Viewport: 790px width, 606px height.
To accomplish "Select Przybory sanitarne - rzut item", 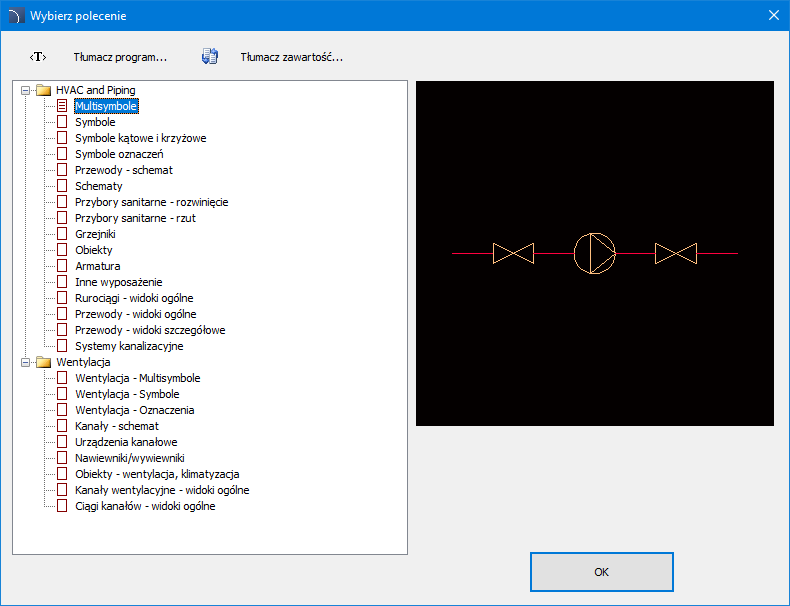I will (x=135, y=218).
